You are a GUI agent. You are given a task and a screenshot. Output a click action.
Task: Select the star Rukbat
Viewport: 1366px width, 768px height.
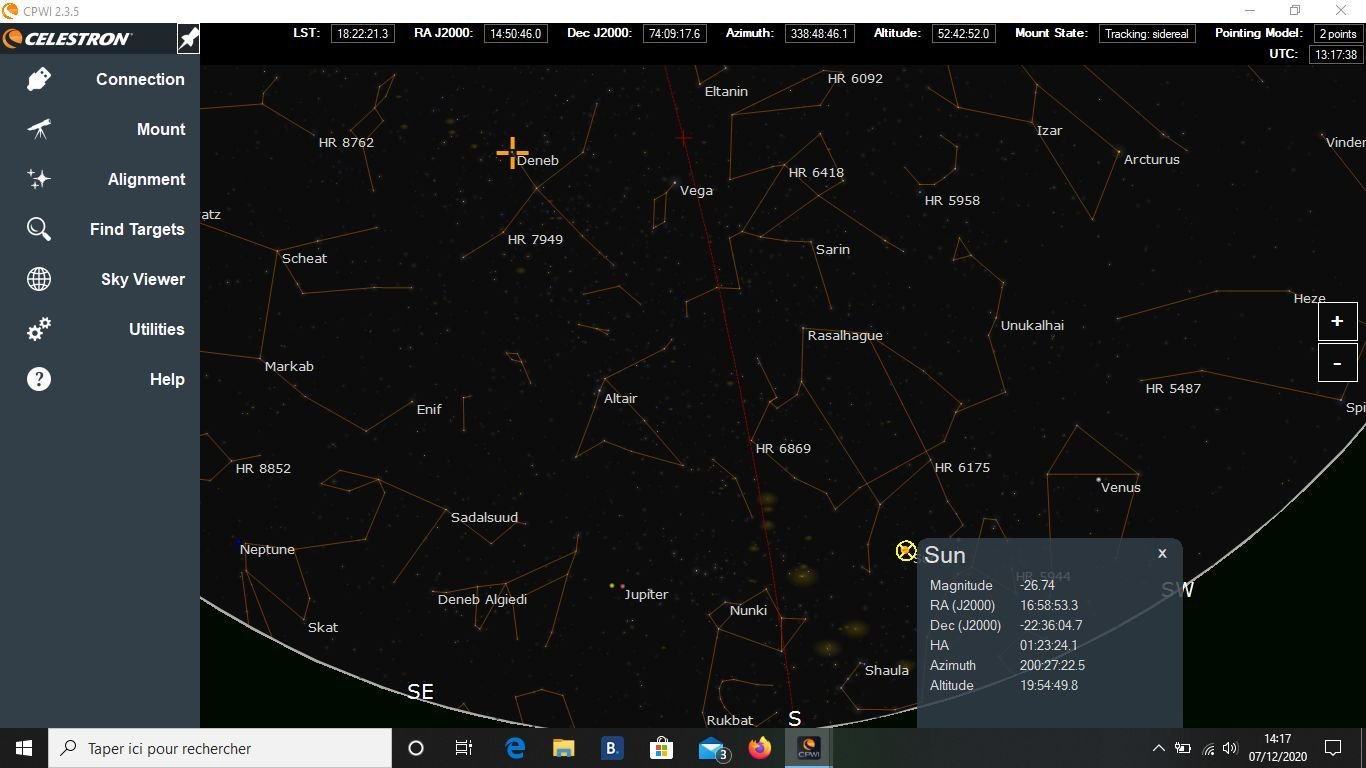click(x=729, y=720)
